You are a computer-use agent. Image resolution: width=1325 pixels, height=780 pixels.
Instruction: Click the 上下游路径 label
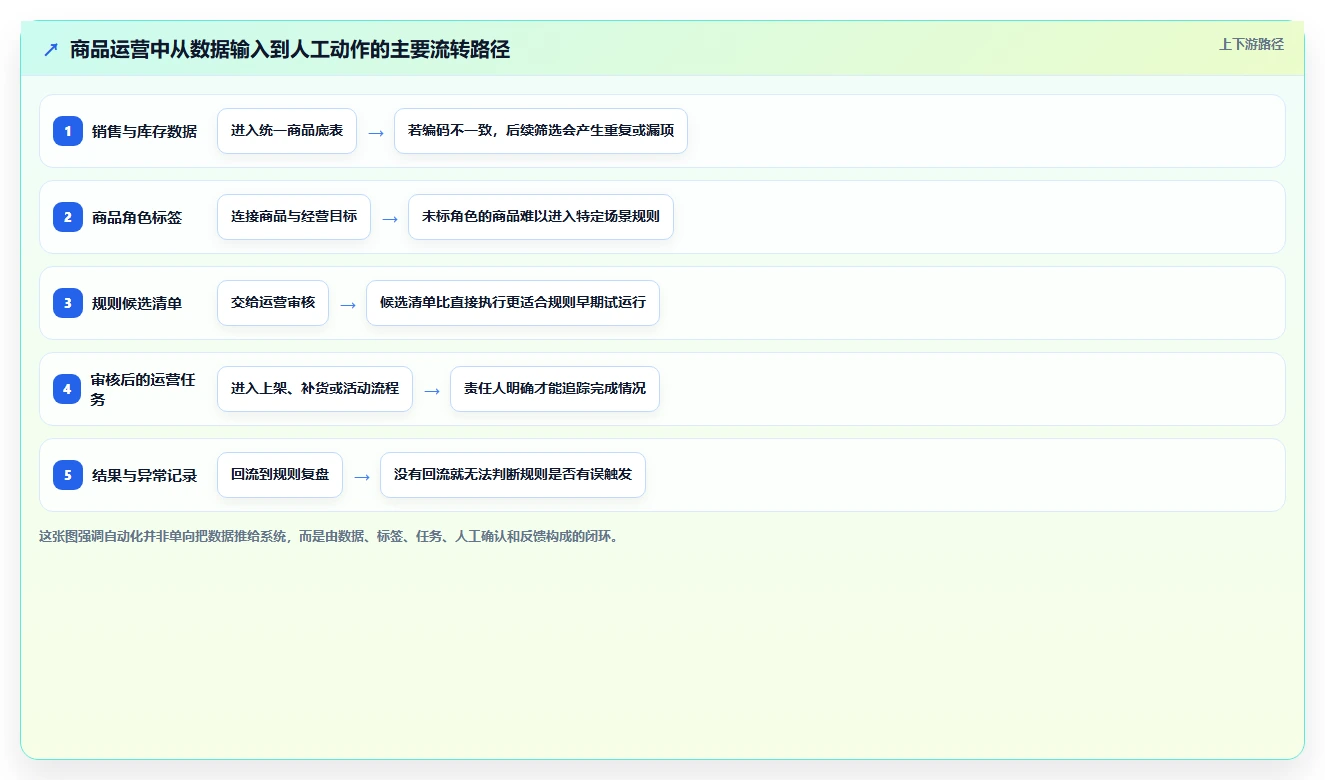point(1251,44)
